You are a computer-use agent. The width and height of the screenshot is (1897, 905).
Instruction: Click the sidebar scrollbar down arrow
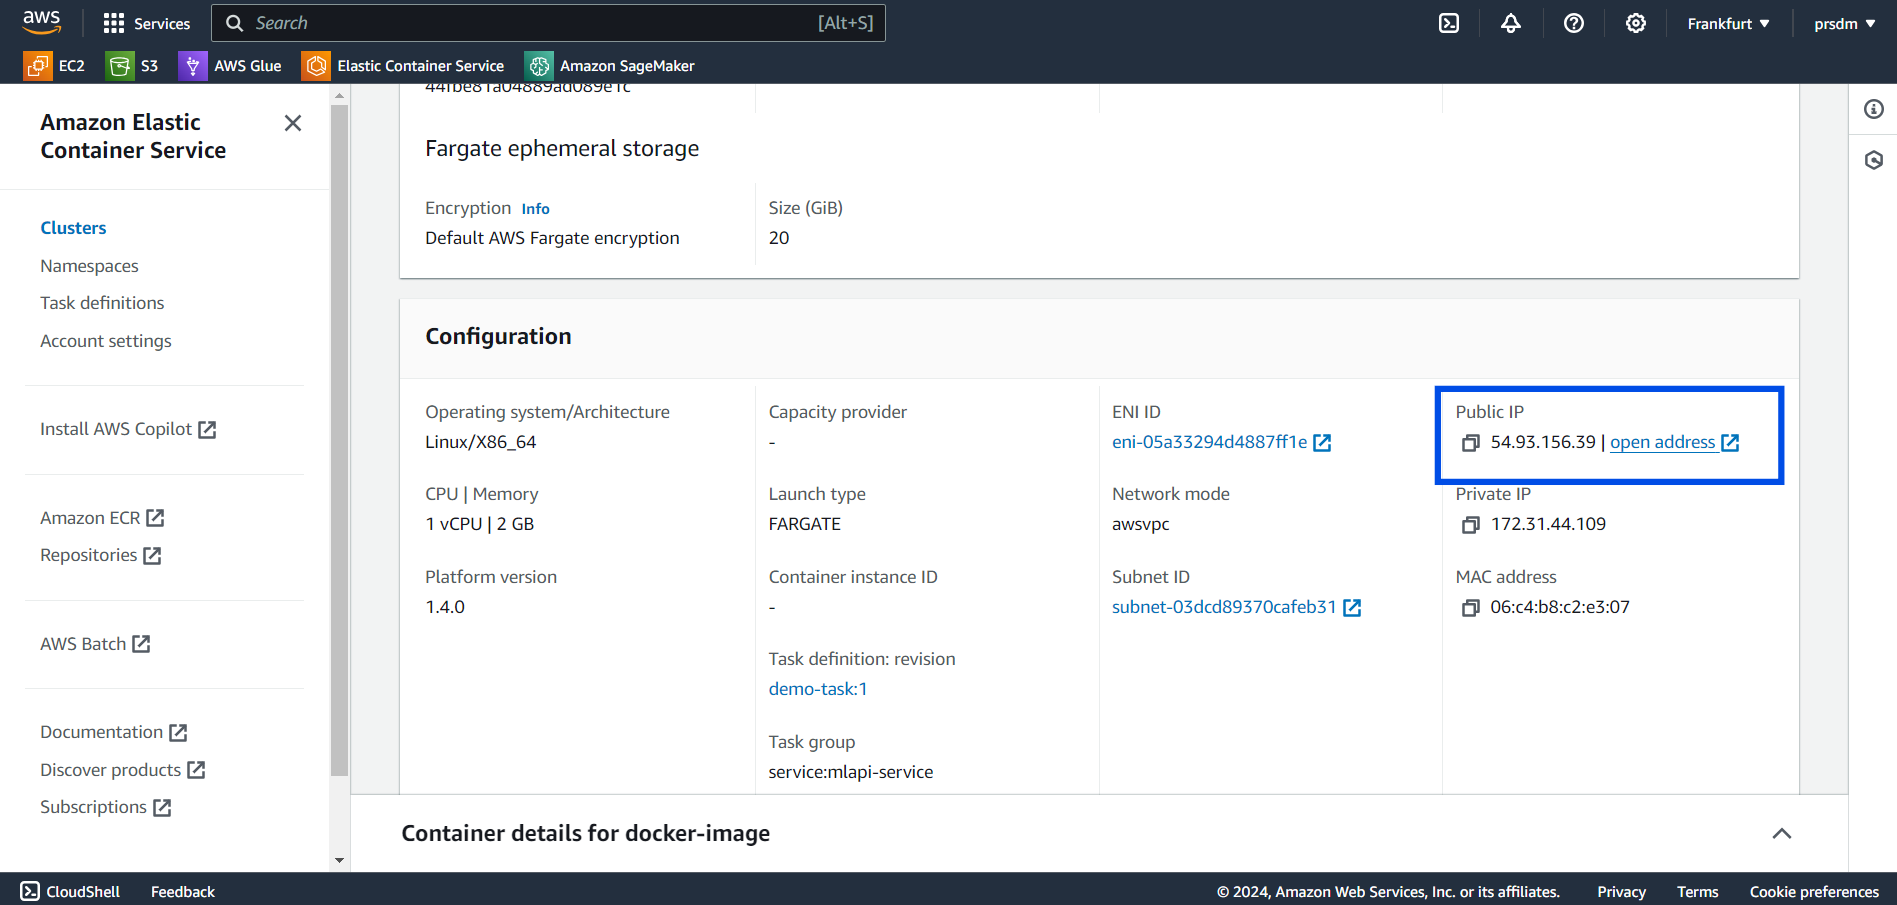point(340,860)
